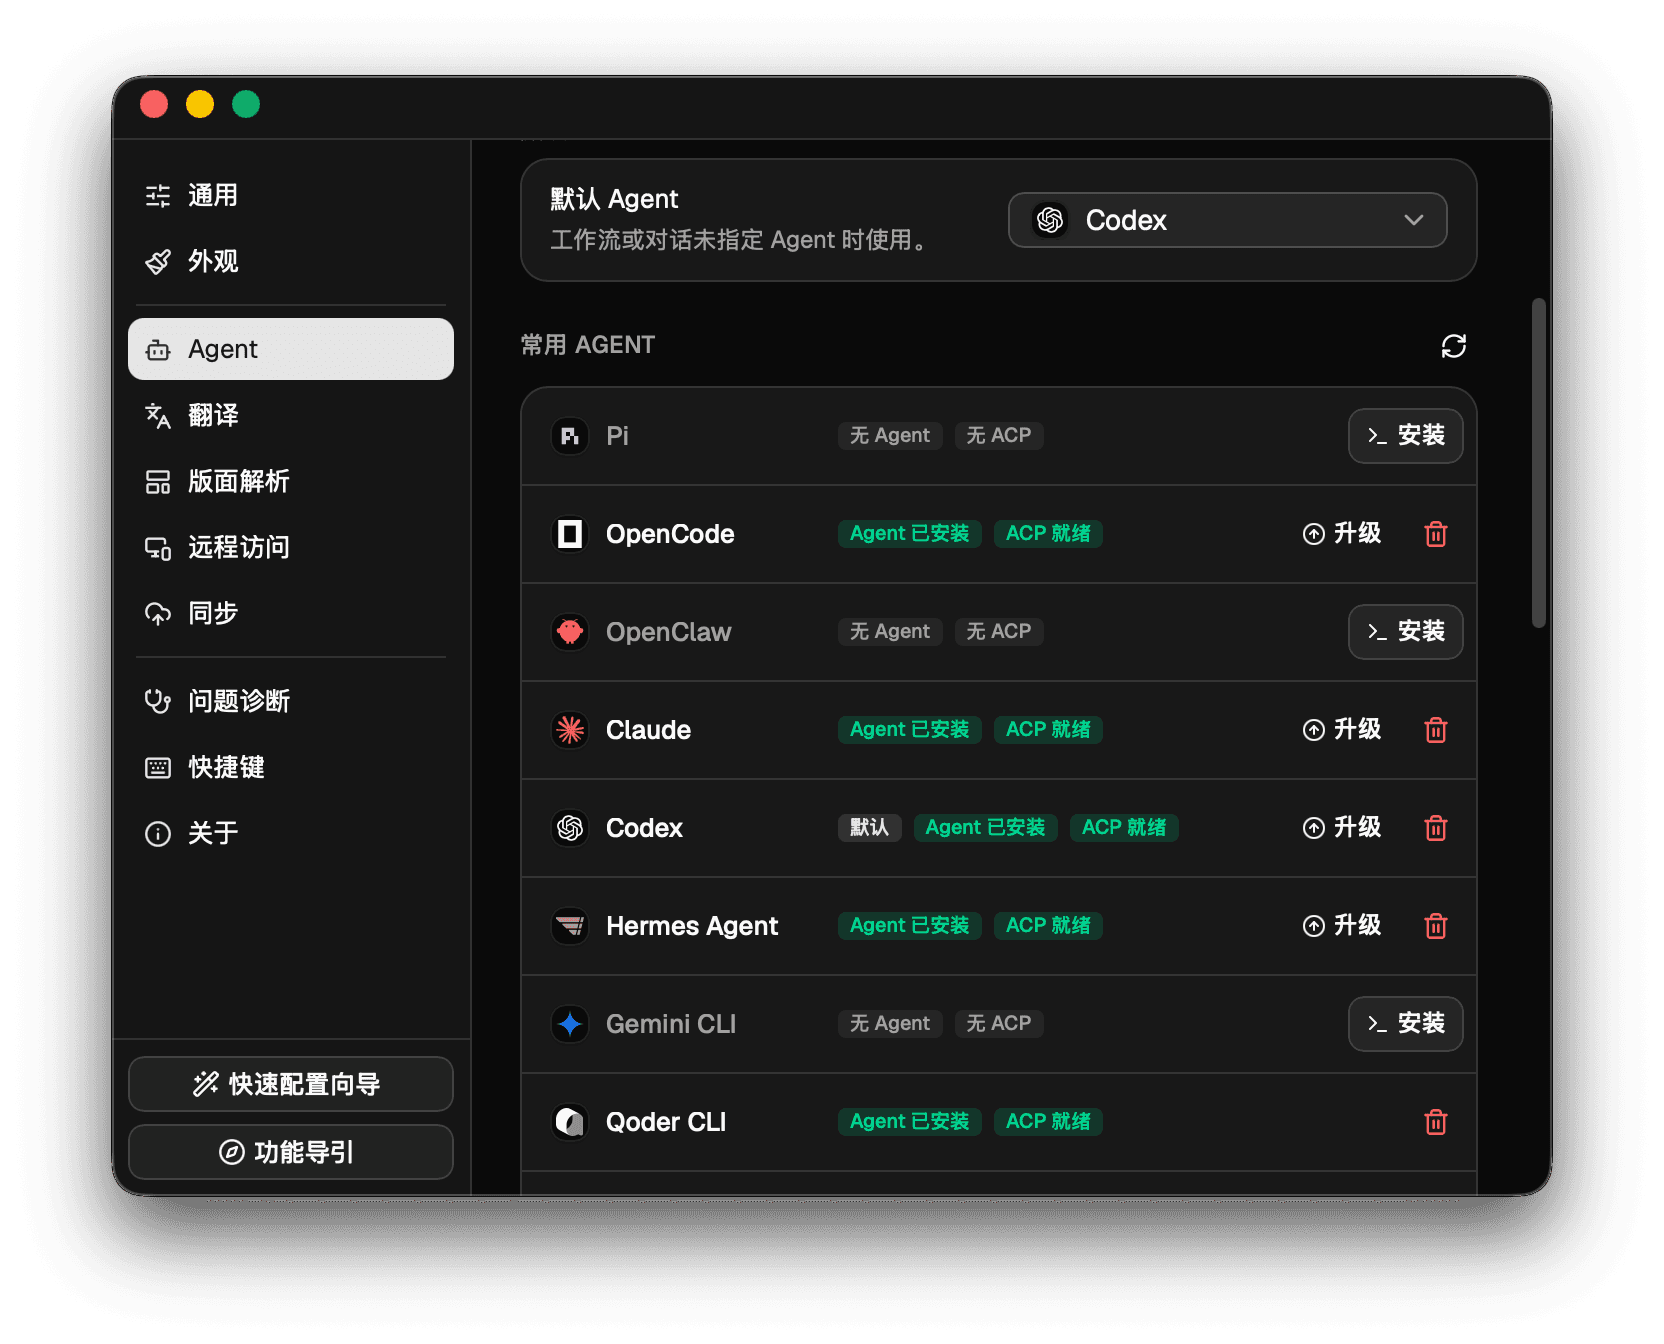This screenshot has width=1664, height=1344.
Task: Open the 关于 about section
Action: (x=290, y=833)
